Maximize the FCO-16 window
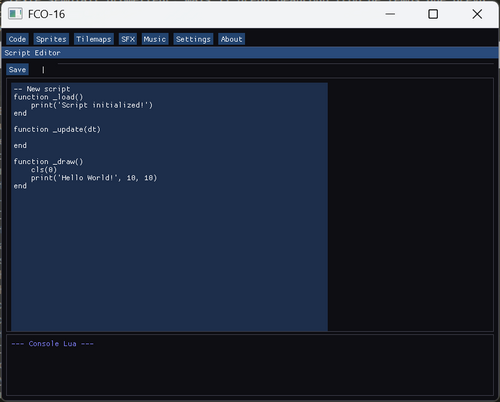The width and height of the screenshot is (500, 402). coord(433,14)
